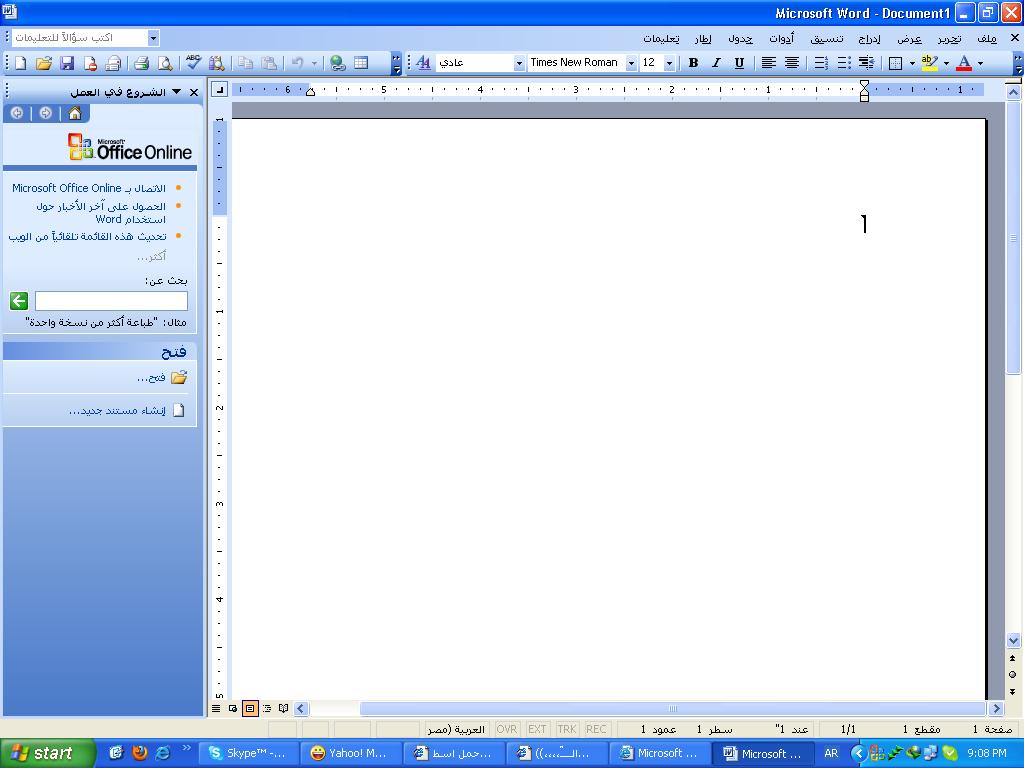Open the عرض (View) menu
Viewport: 1024px width, 768px height.
point(909,39)
